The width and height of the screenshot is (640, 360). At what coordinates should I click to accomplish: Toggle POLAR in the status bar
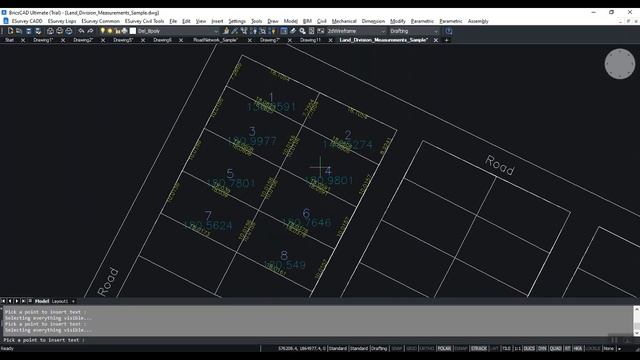444,349
